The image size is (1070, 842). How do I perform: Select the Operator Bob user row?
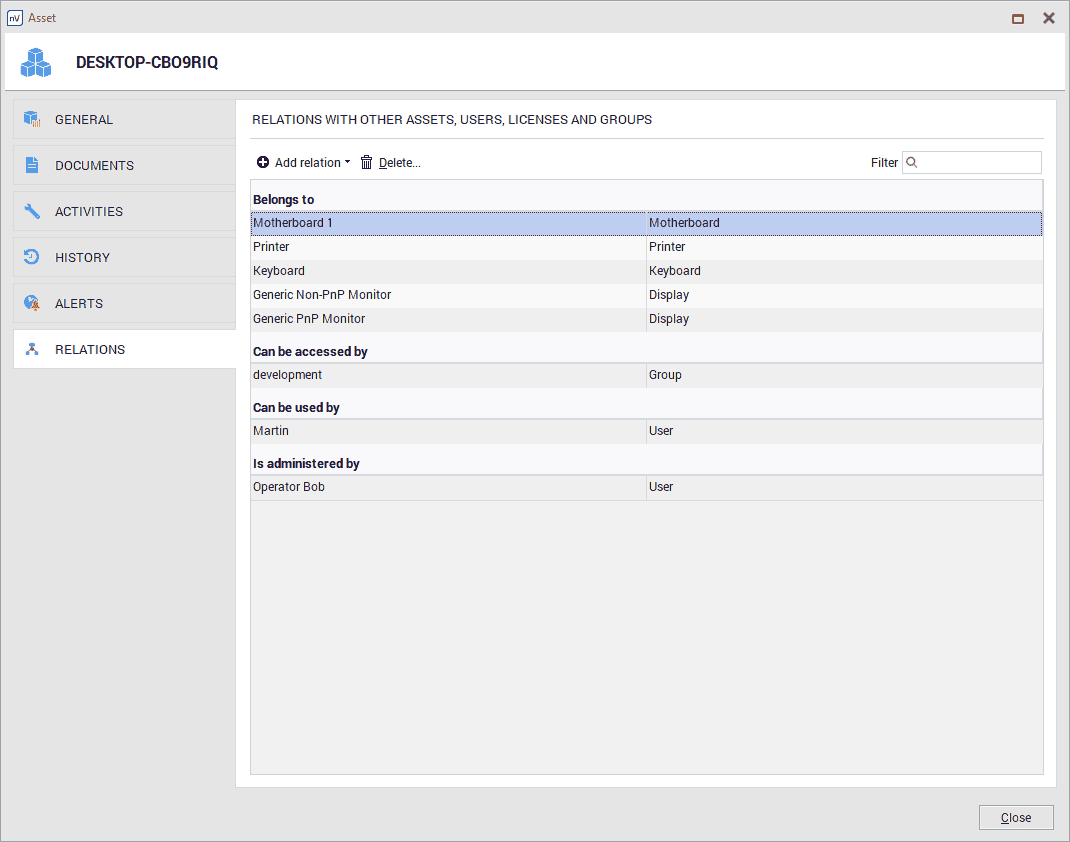[x=447, y=487]
